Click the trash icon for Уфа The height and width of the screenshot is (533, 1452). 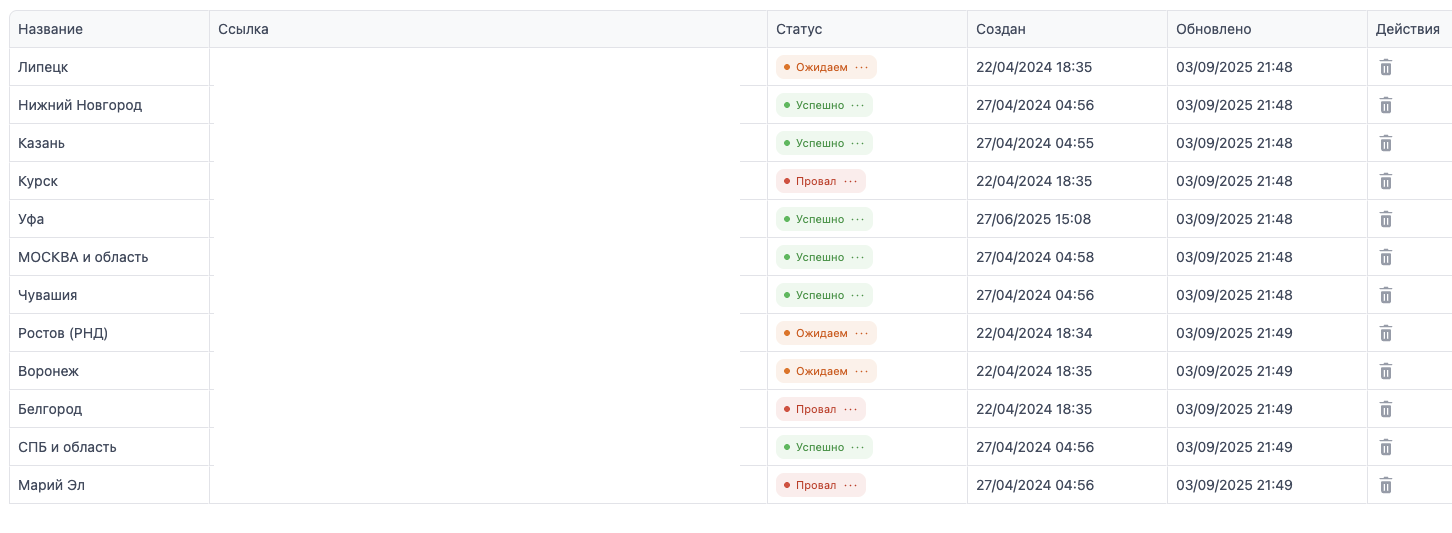tap(1386, 219)
